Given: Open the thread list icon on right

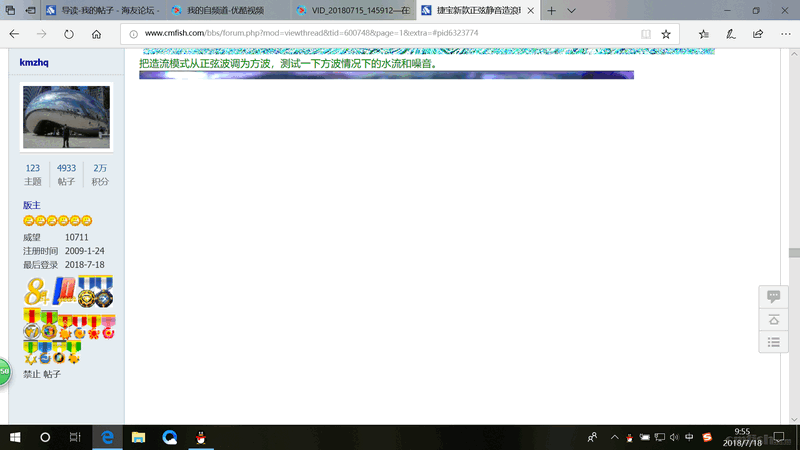Looking at the screenshot, I should pyautogui.click(x=773, y=342).
